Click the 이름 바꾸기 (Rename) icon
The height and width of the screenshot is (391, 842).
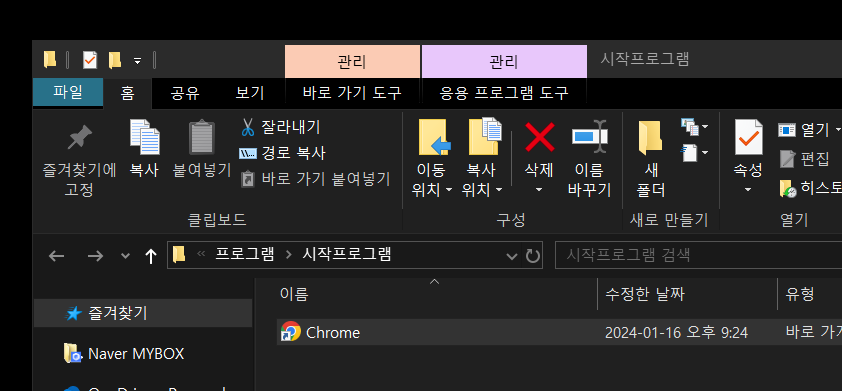coord(589,136)
